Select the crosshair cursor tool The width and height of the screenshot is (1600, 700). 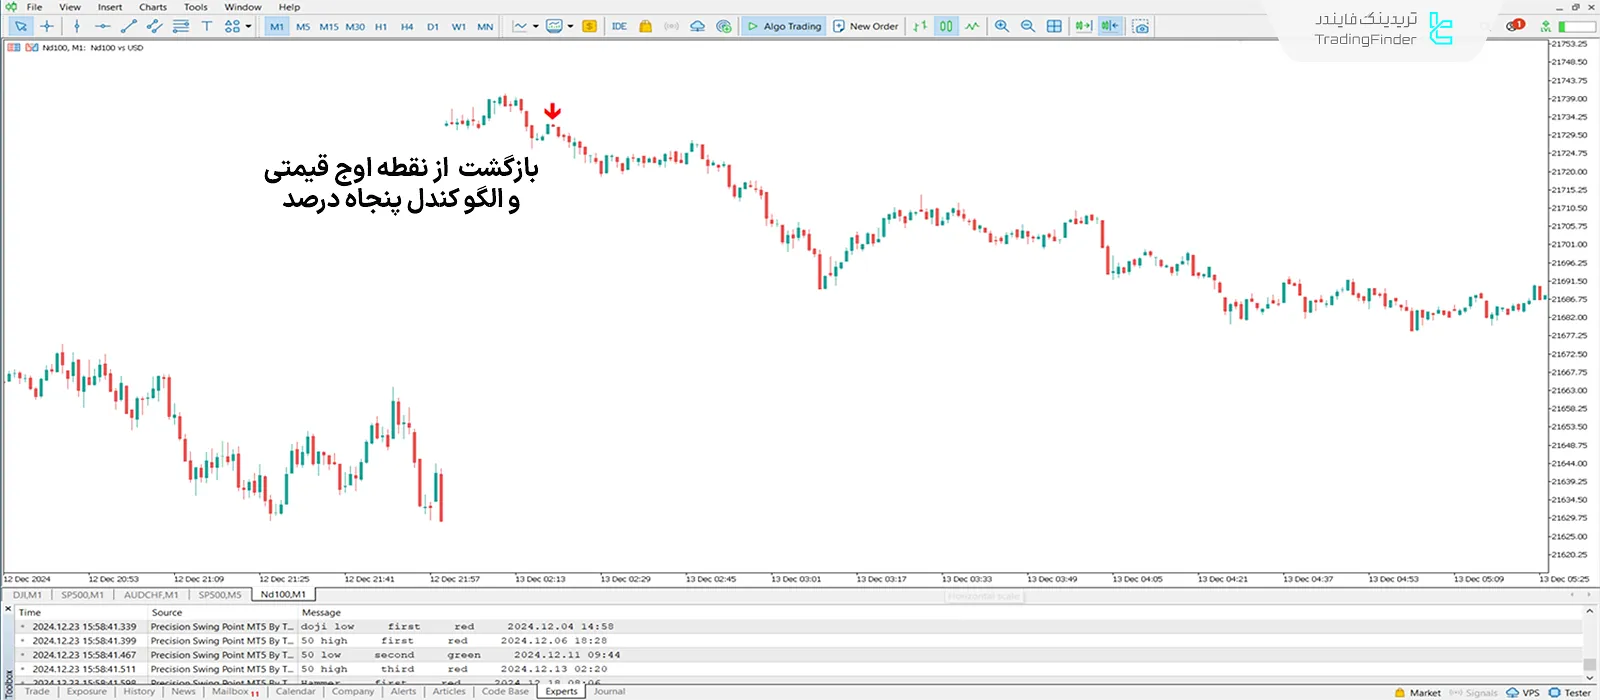coord(47,27)
